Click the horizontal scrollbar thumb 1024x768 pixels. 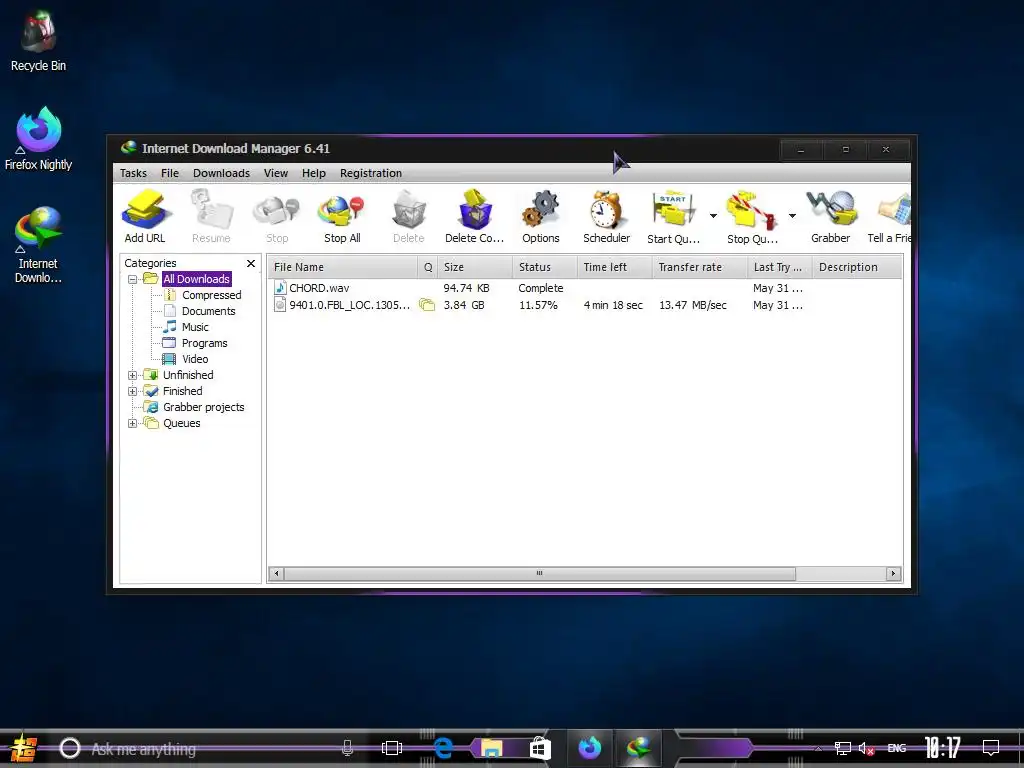click(x=539, y=574)
